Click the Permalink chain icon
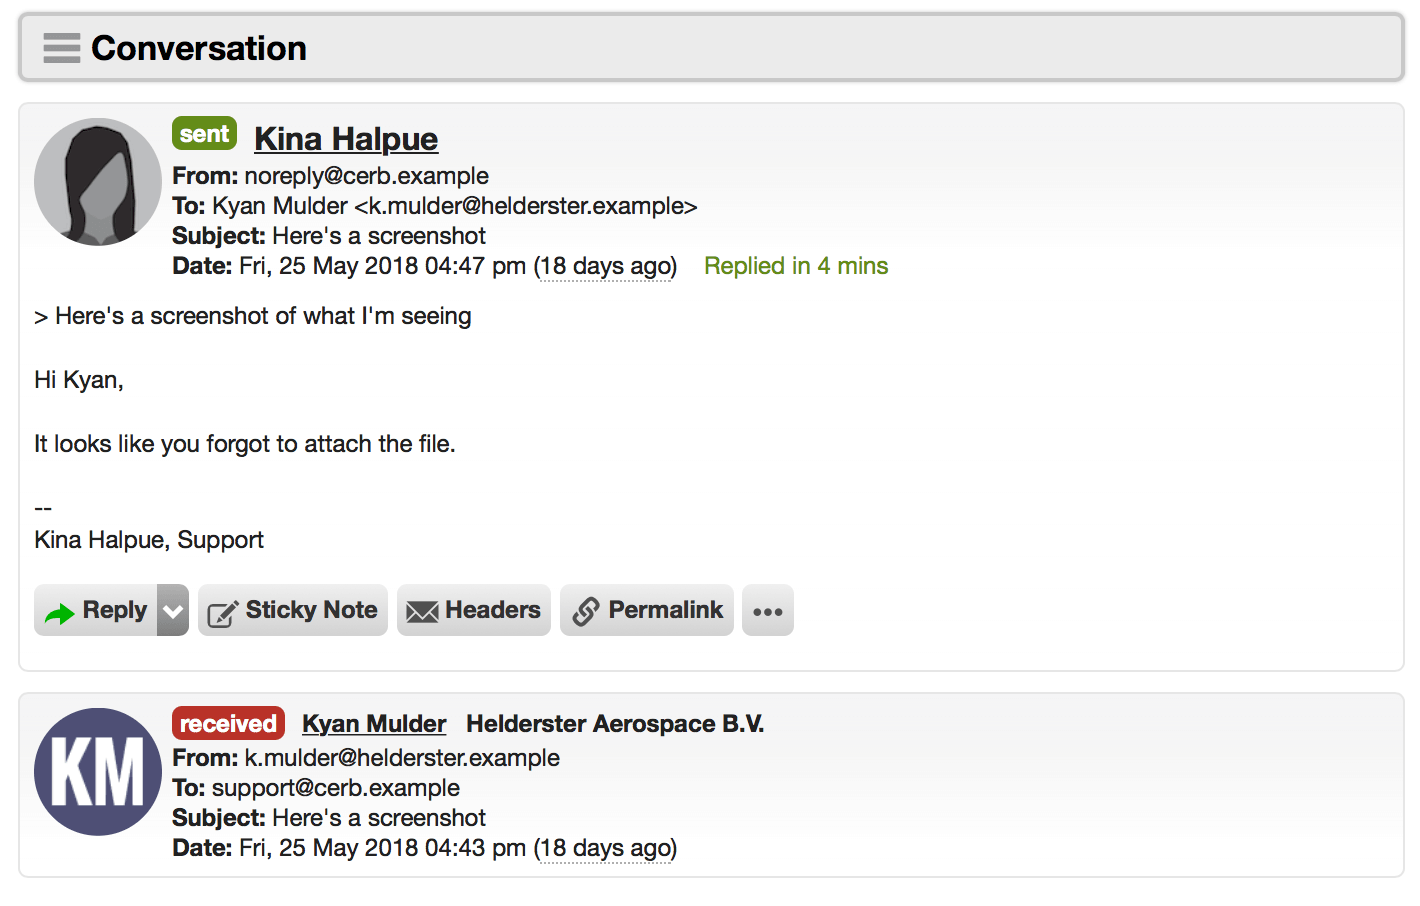This screenshot has width=1420, height=906. click(x=586, y=612)
